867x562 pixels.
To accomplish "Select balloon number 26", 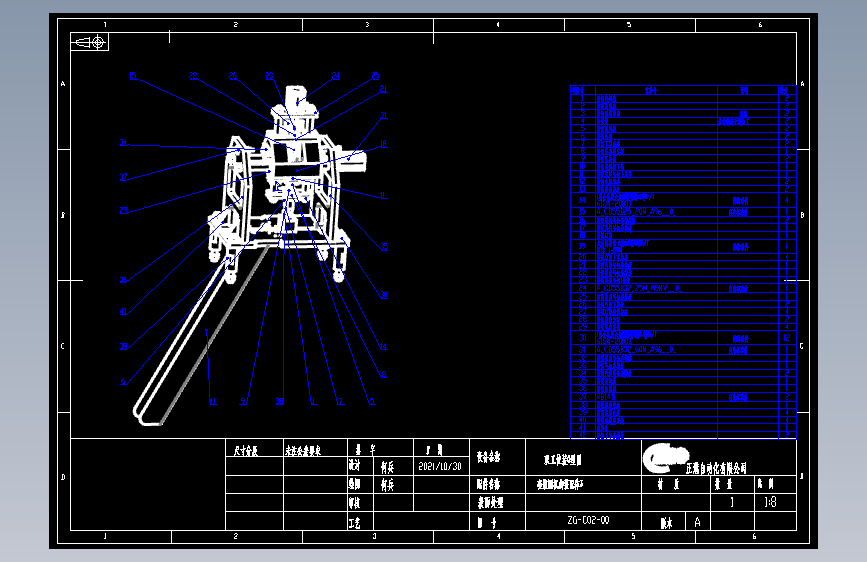I will [233, 76].
